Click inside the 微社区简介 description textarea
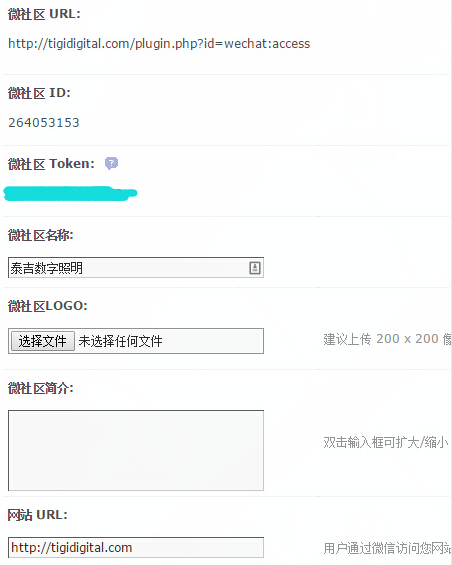This screenshot has height=565, width=452. click(x=136, y=450)
